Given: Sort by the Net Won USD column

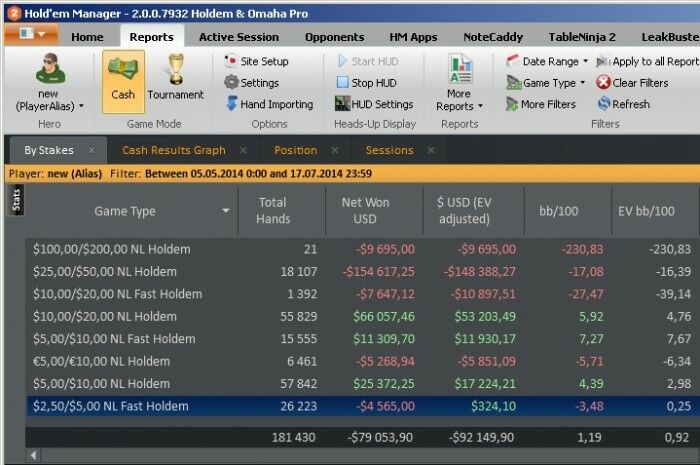Looking at the screenshot, I should (x=375, y=211).
